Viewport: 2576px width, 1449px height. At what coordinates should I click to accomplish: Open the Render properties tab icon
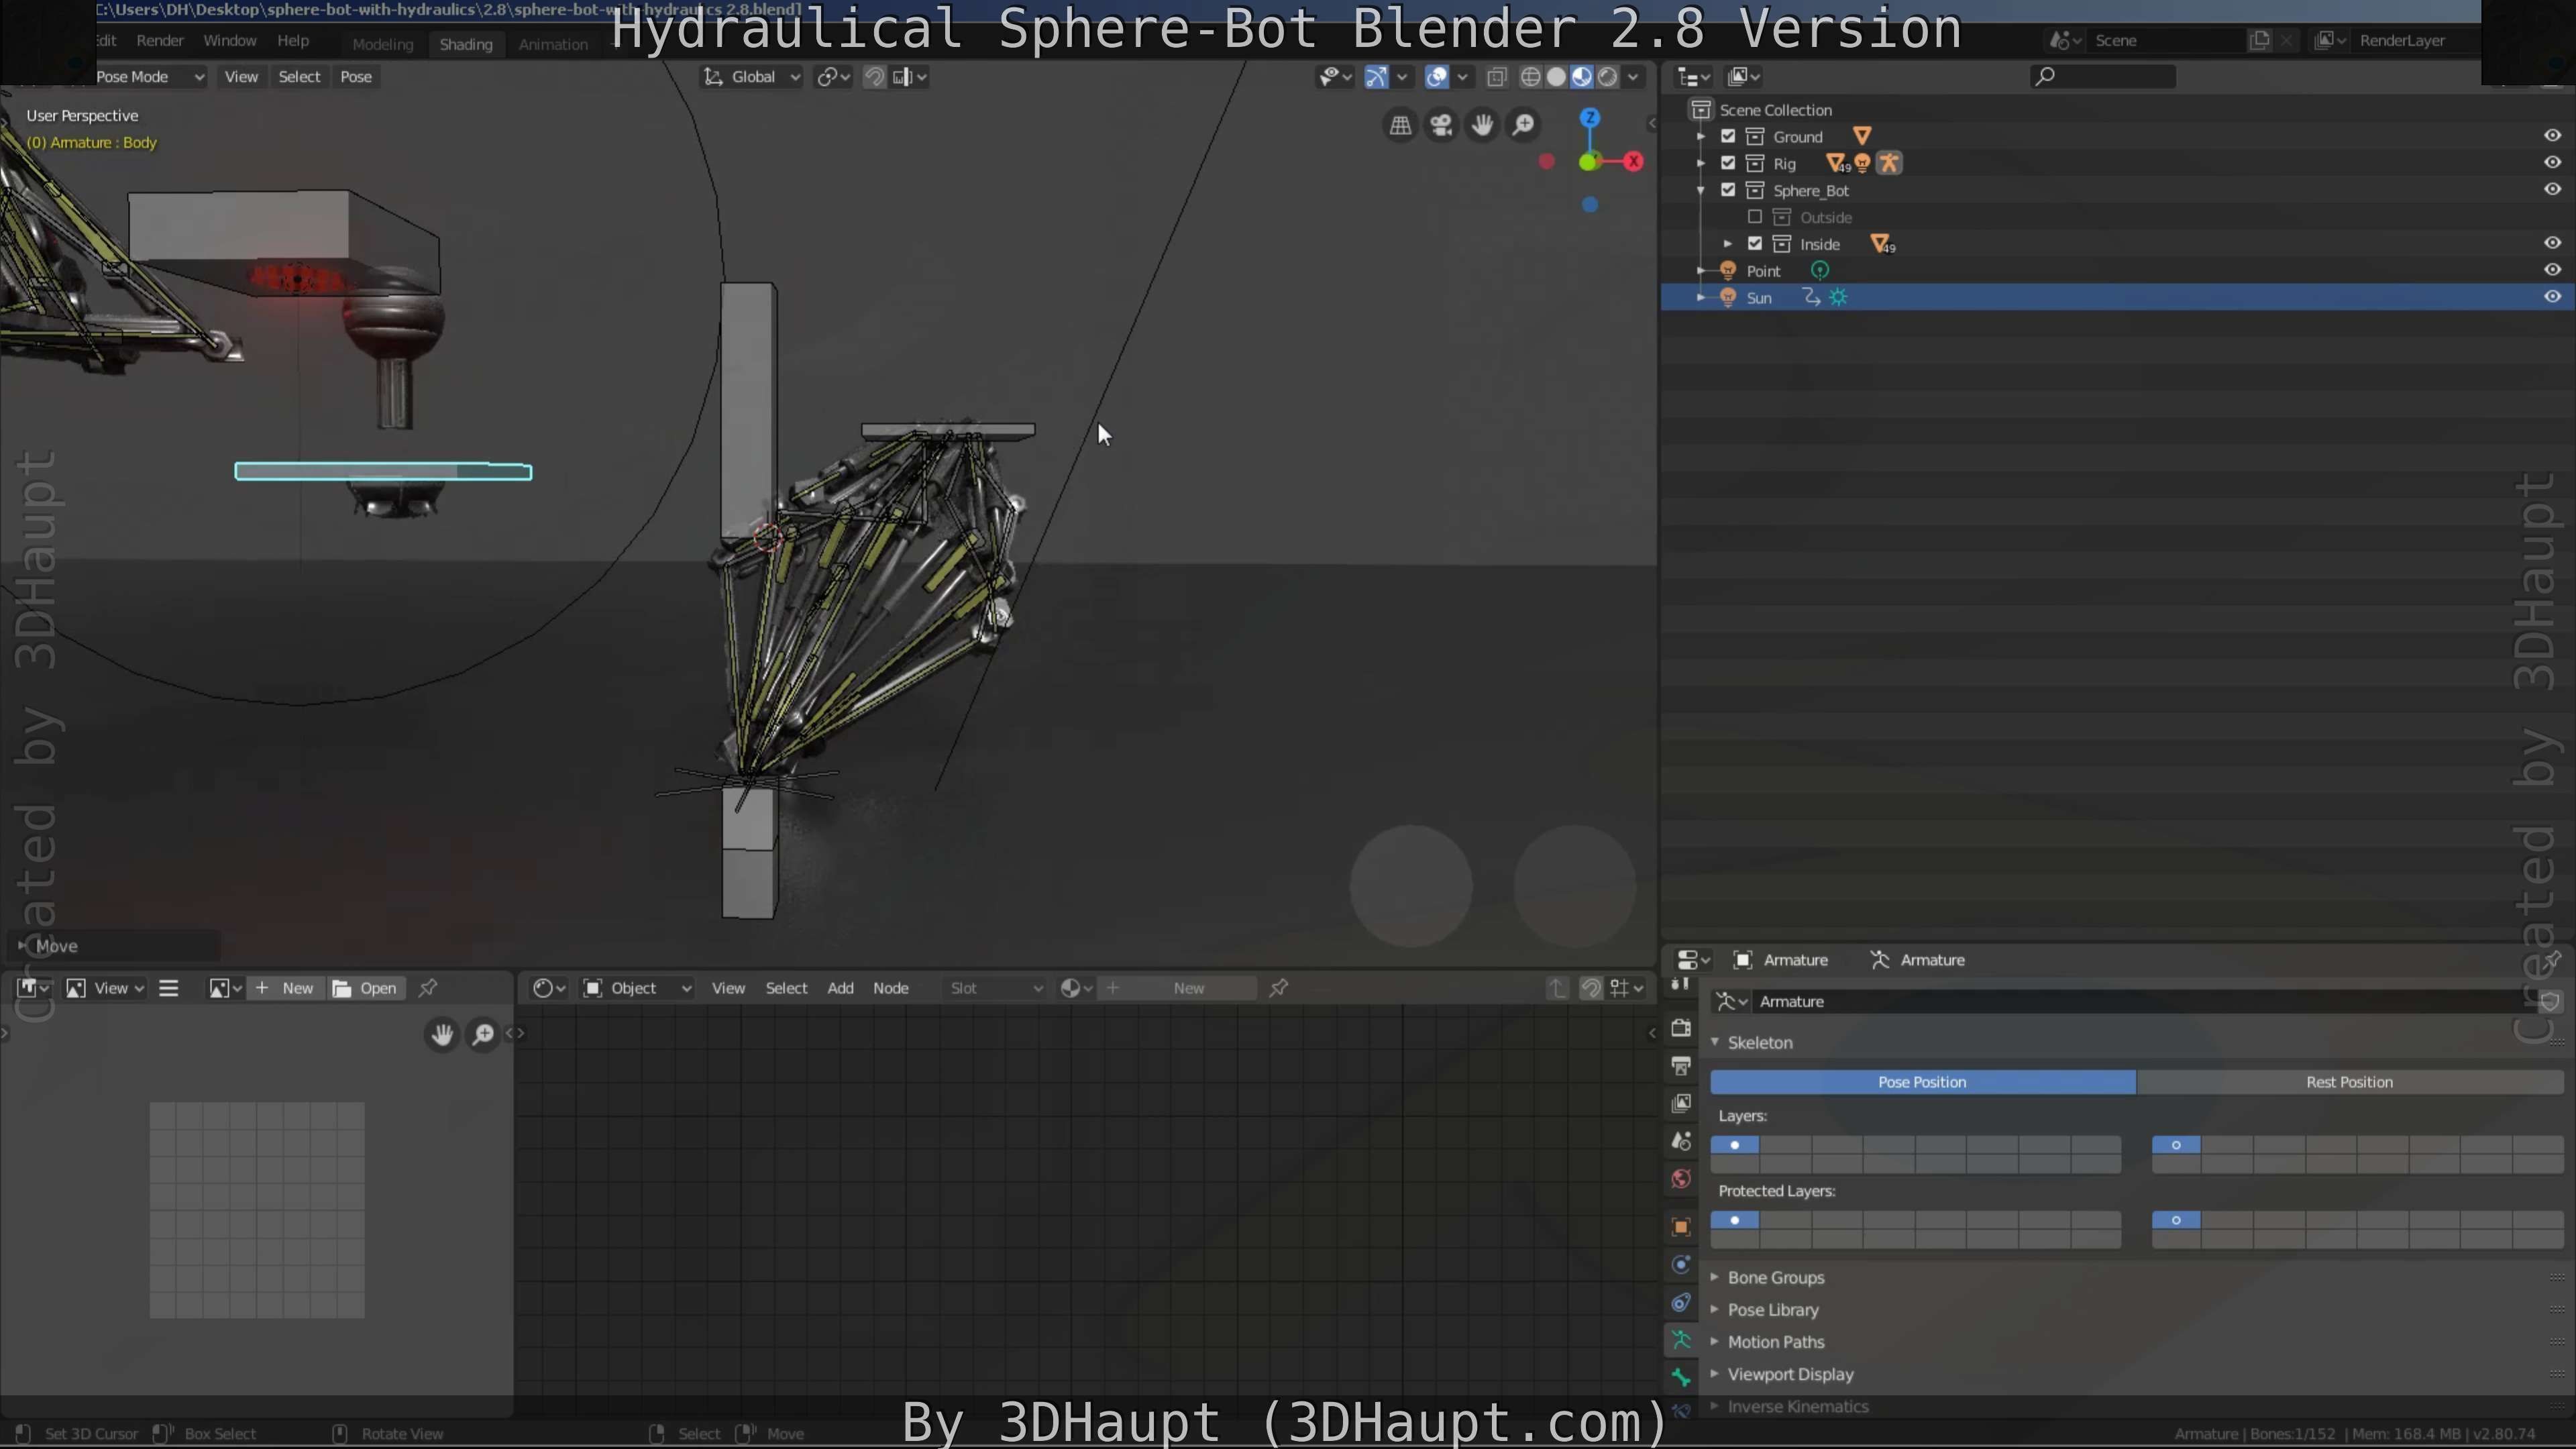tap(1681, 1027)
